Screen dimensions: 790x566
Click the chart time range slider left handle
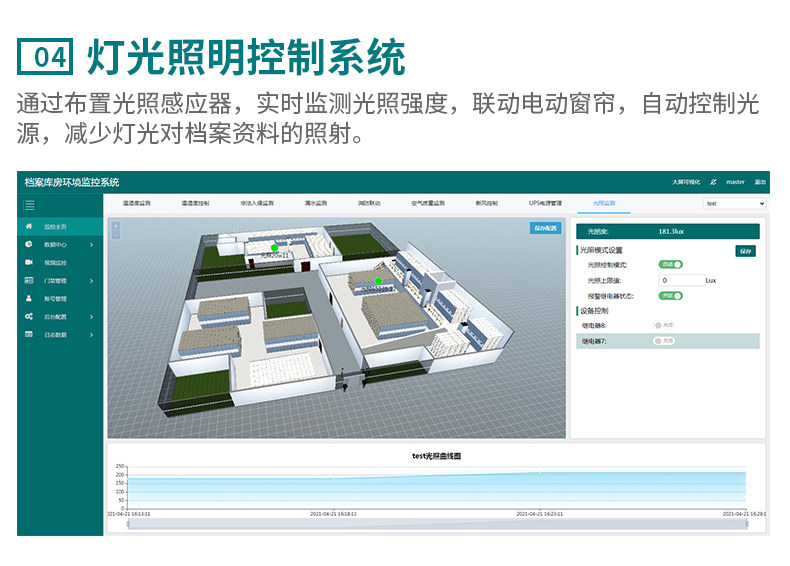coord(128,524)
